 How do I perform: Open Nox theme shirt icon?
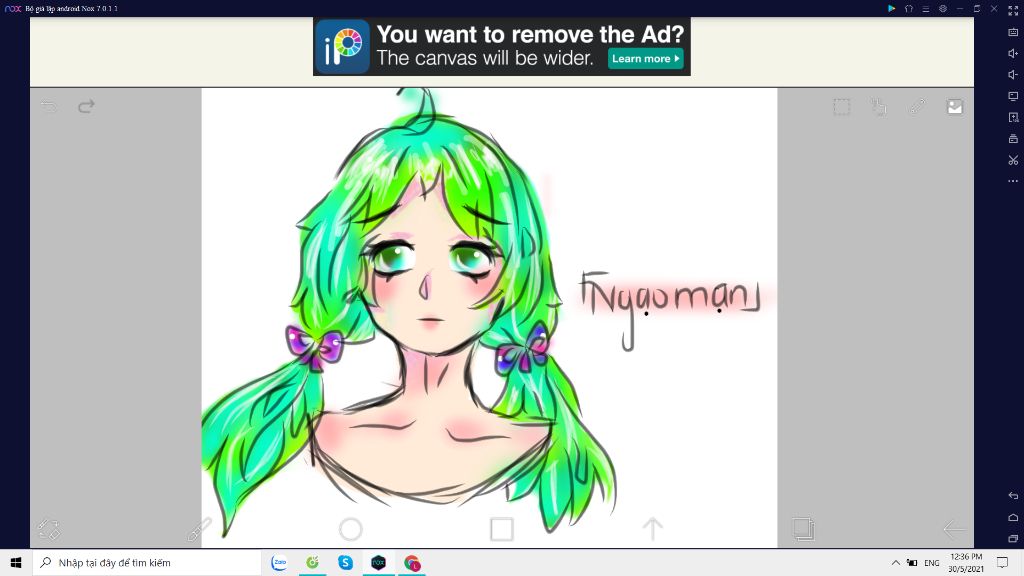[908, 8]
